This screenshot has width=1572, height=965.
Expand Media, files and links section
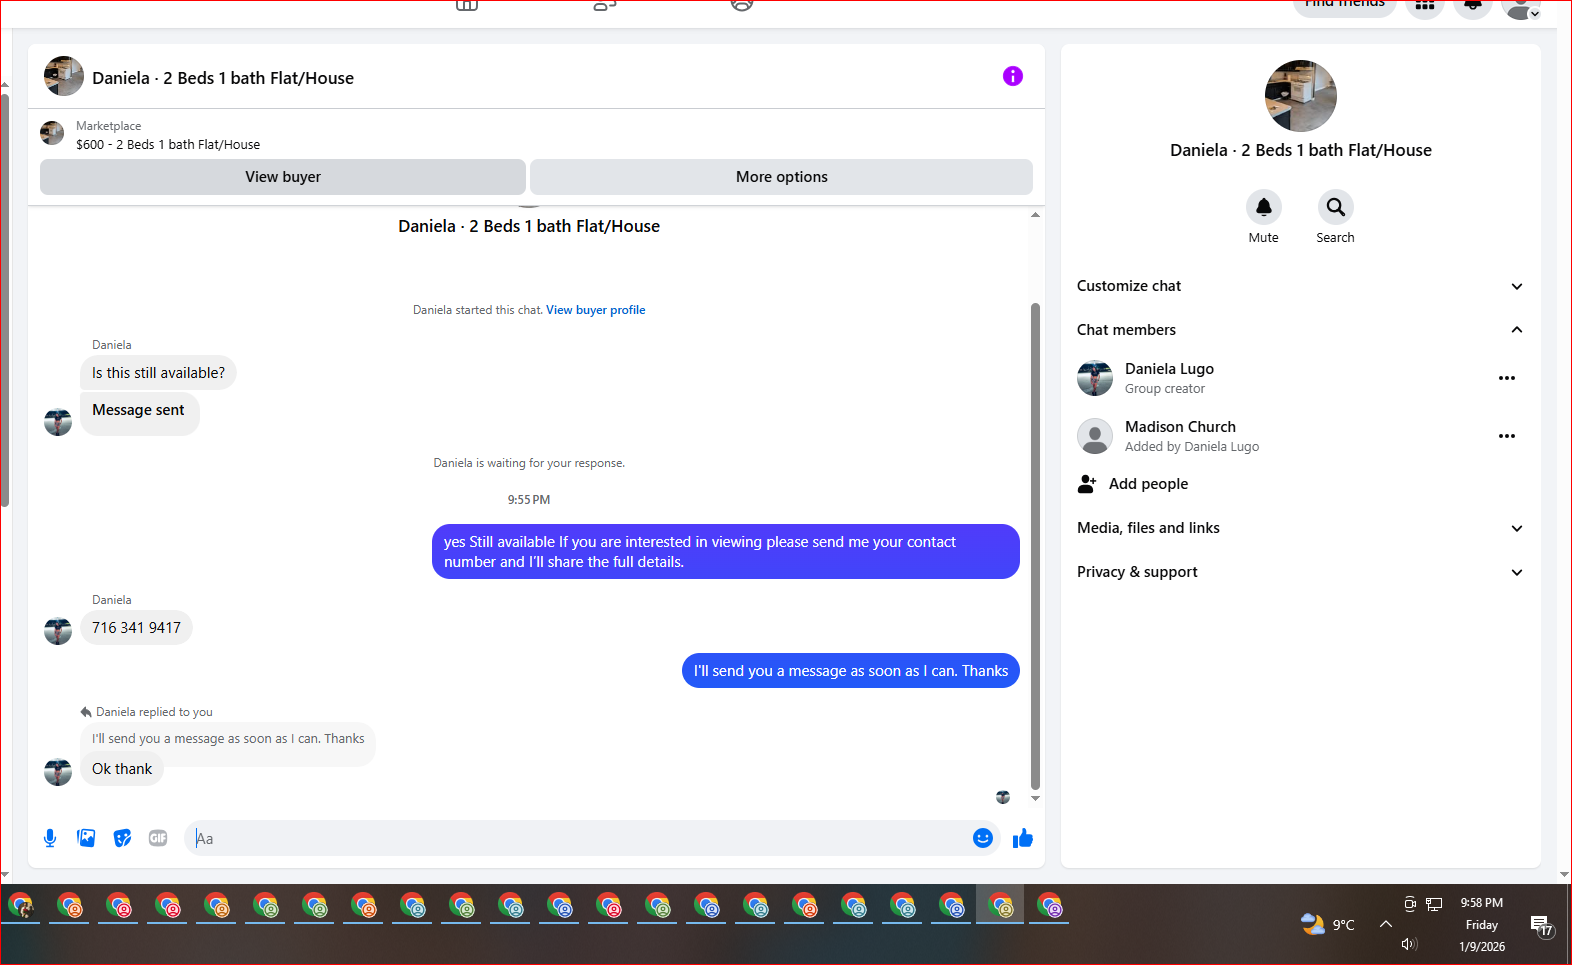coord(1300,528)
